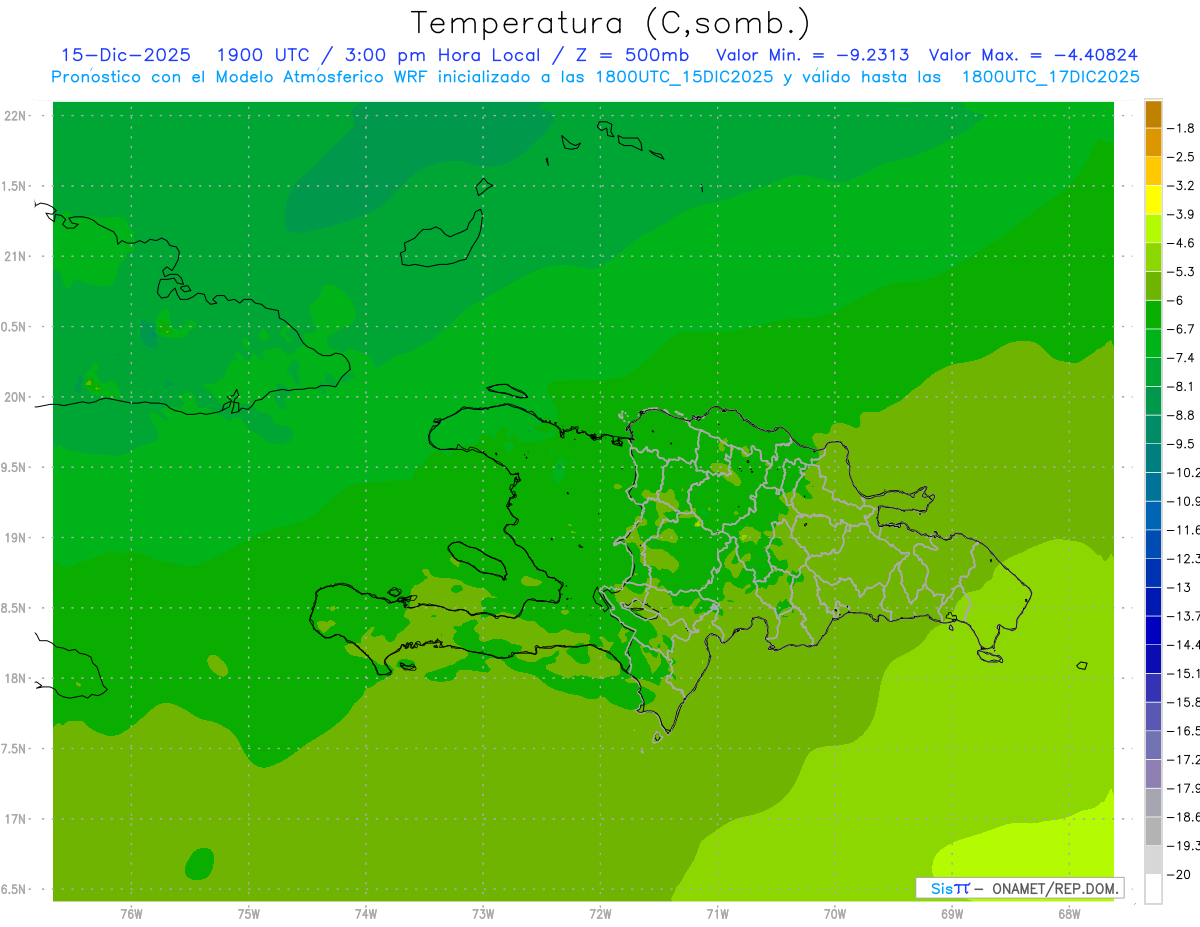Click the '73W' longitude label
Image resolution: width=1200 pixels, height=927 pixels.
[483, 913]
